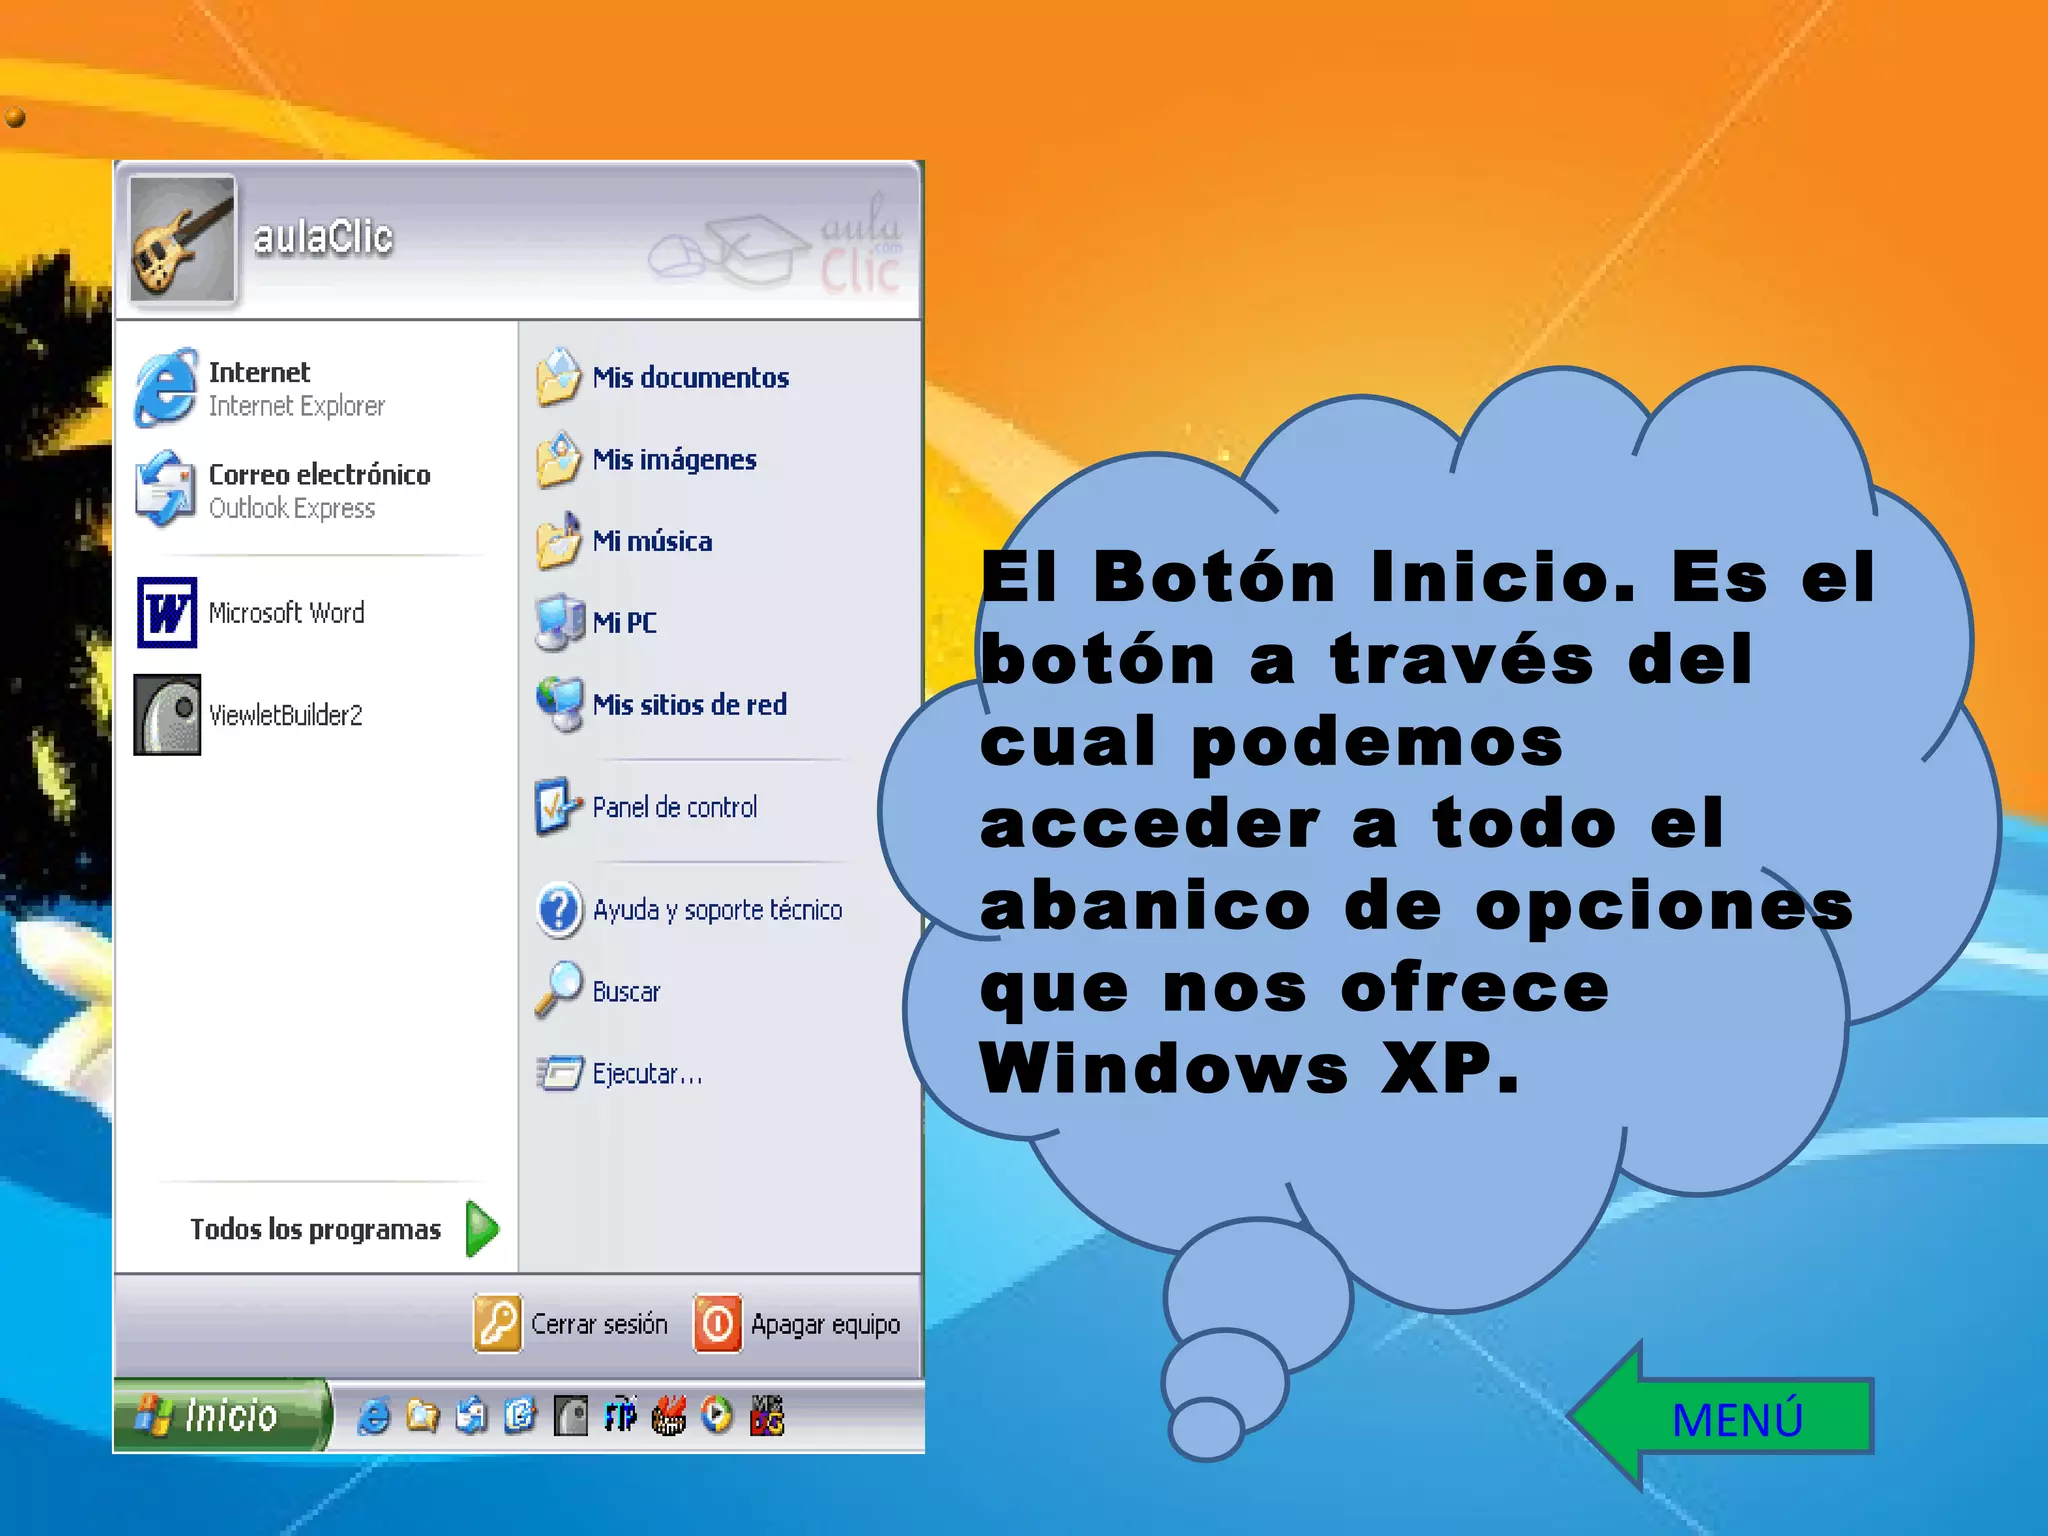Image resolution: width=2048 pixels, height=1536 pixels.
Task: Click 'ViewletBuilder2' label text
Action: (286, 715)
